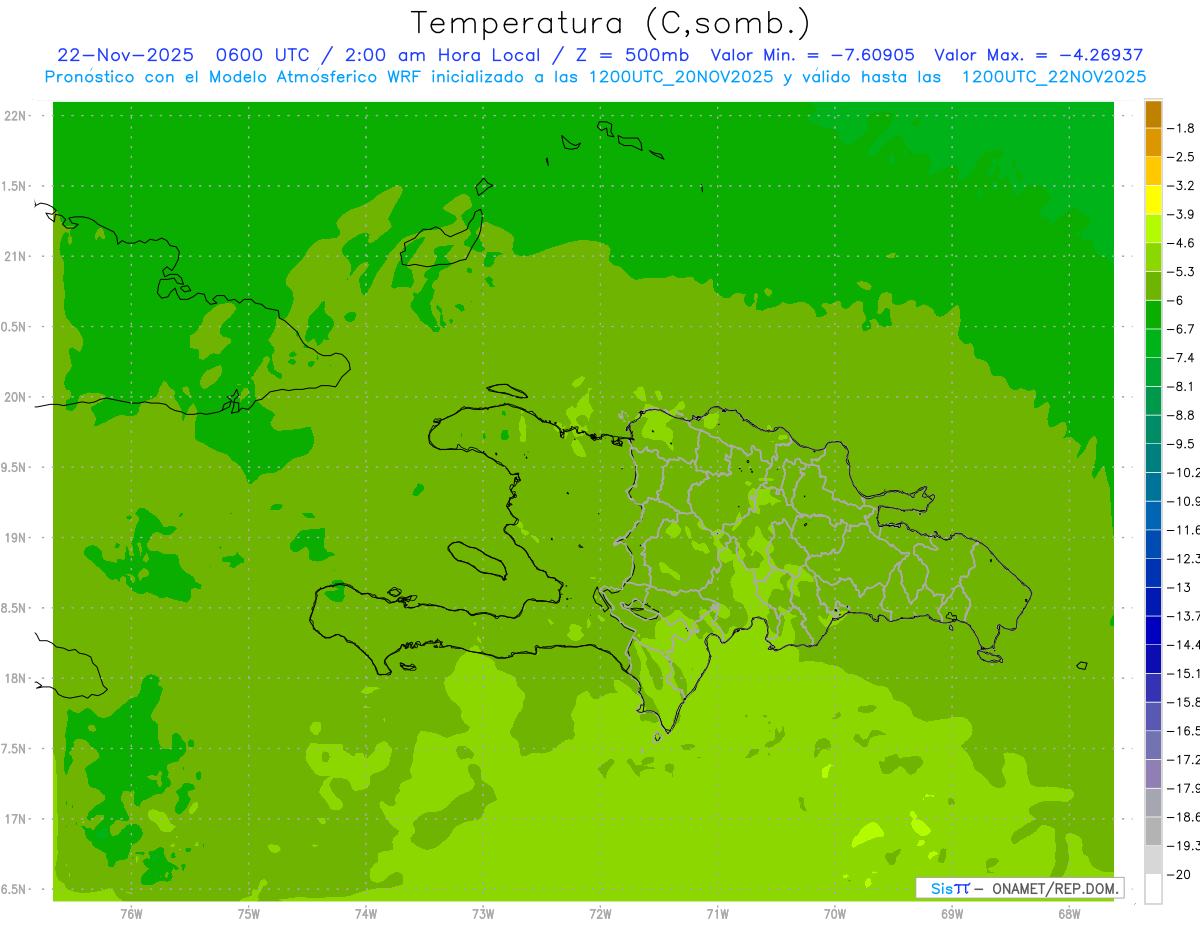This screenshot has height=927, width=1200.
Task: Pick the green swatch between -7.4 and -8.1
Action: click(1153, 372)
